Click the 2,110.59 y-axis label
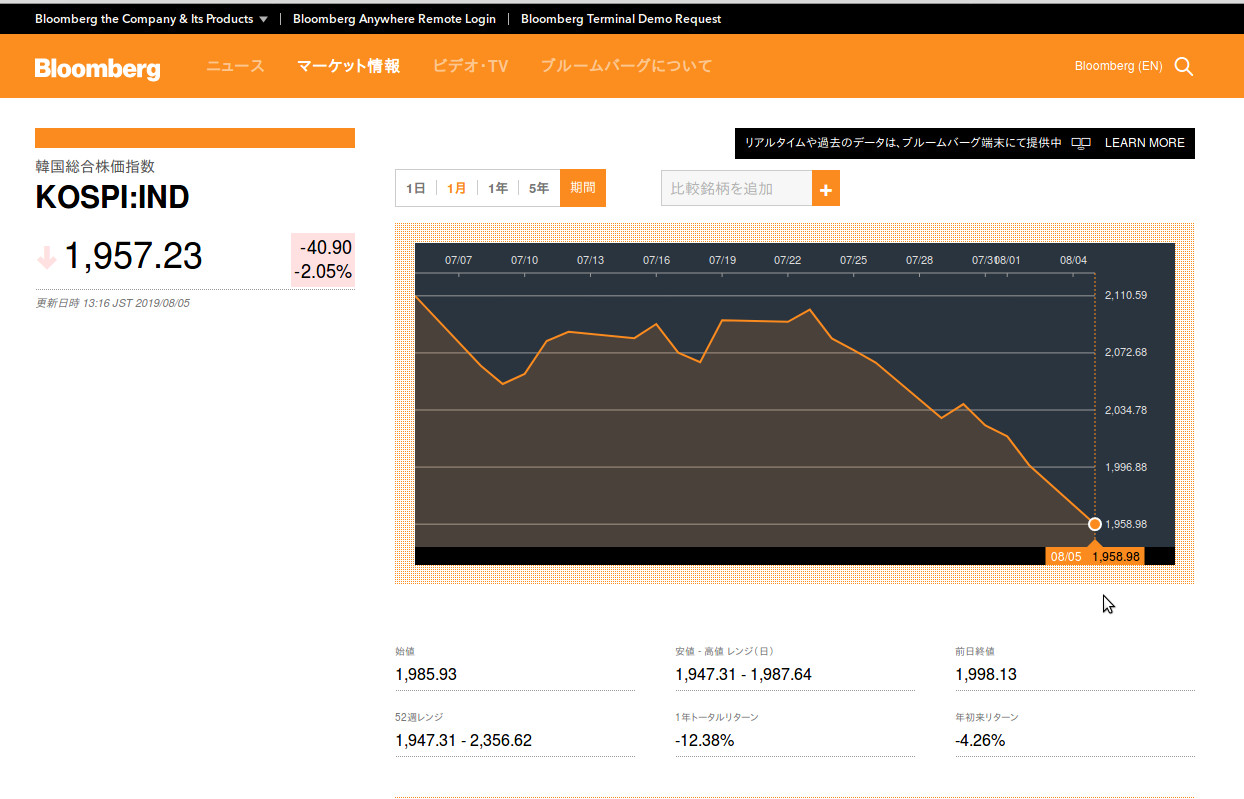1244x799 pixels. pos(1126,295)
